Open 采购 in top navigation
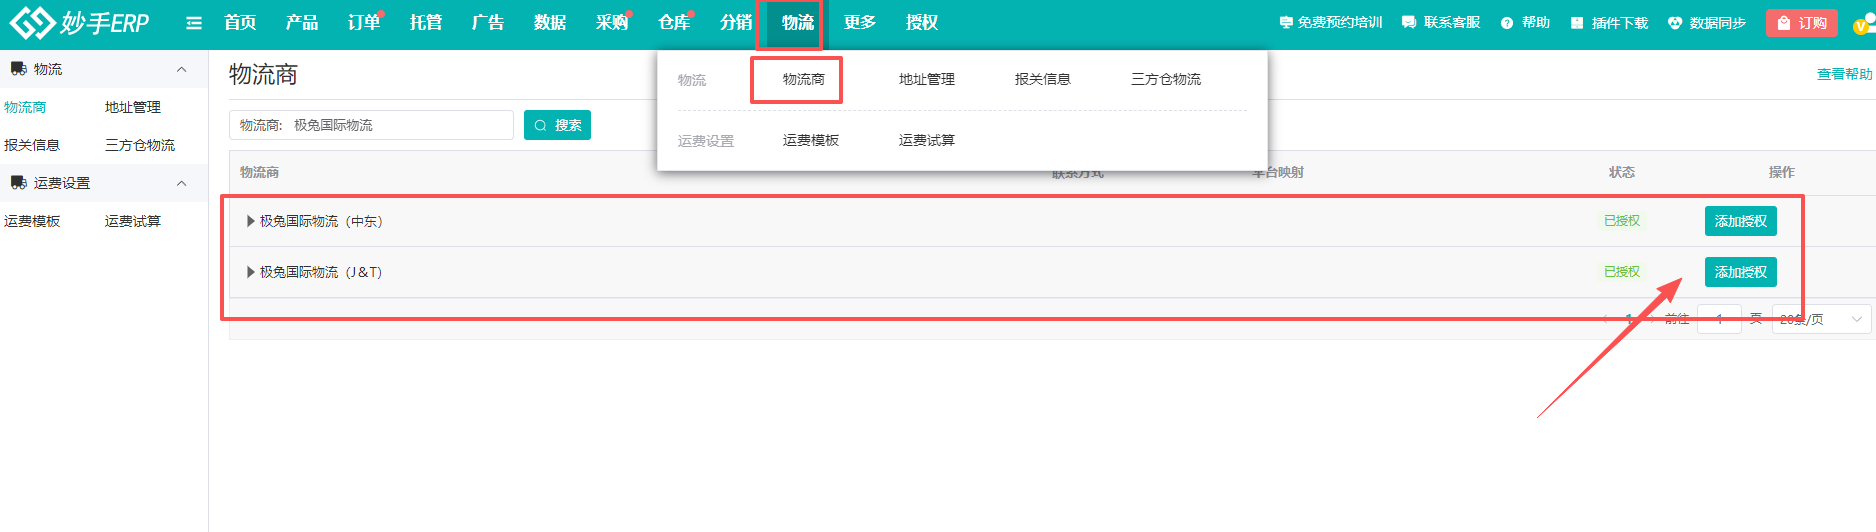Viewport: 1876px width, 532px height. tap(612, 23)
